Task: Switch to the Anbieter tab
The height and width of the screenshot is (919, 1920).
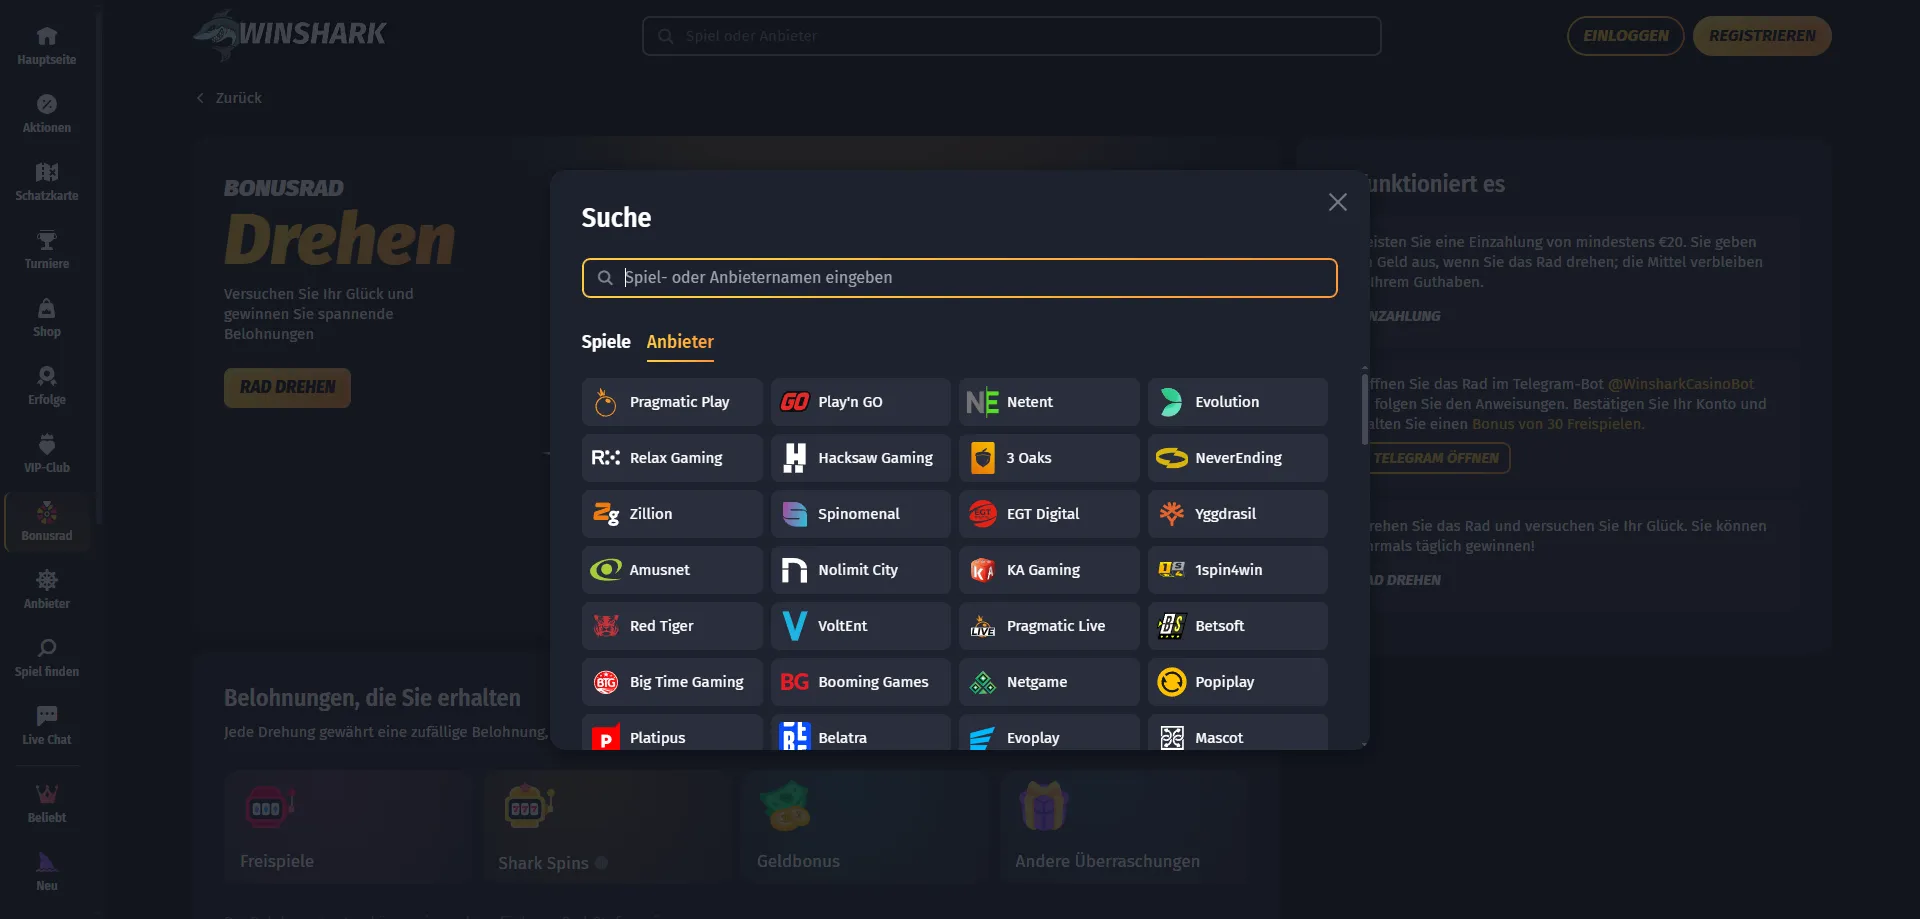Action: [x=680, y=342]
